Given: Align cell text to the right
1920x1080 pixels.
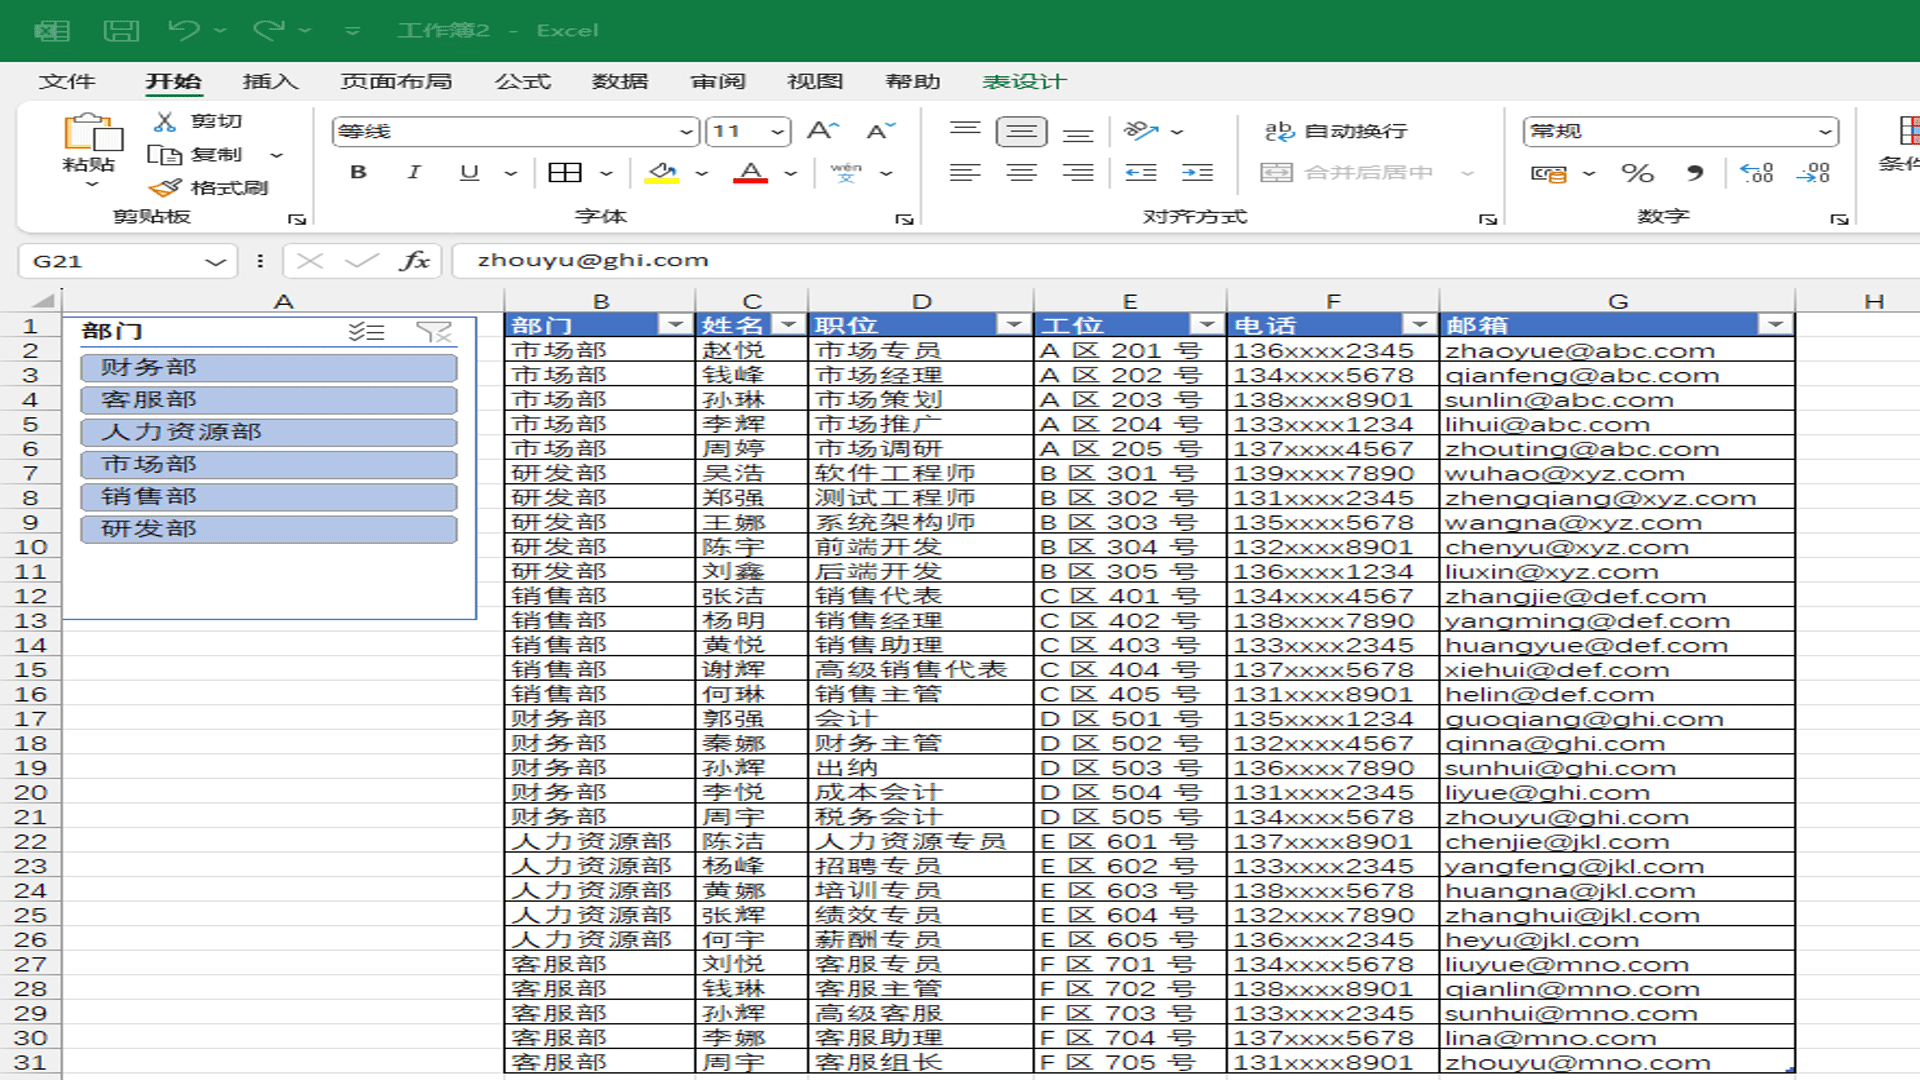Looking at the screenshot, I should [1077, 173].
